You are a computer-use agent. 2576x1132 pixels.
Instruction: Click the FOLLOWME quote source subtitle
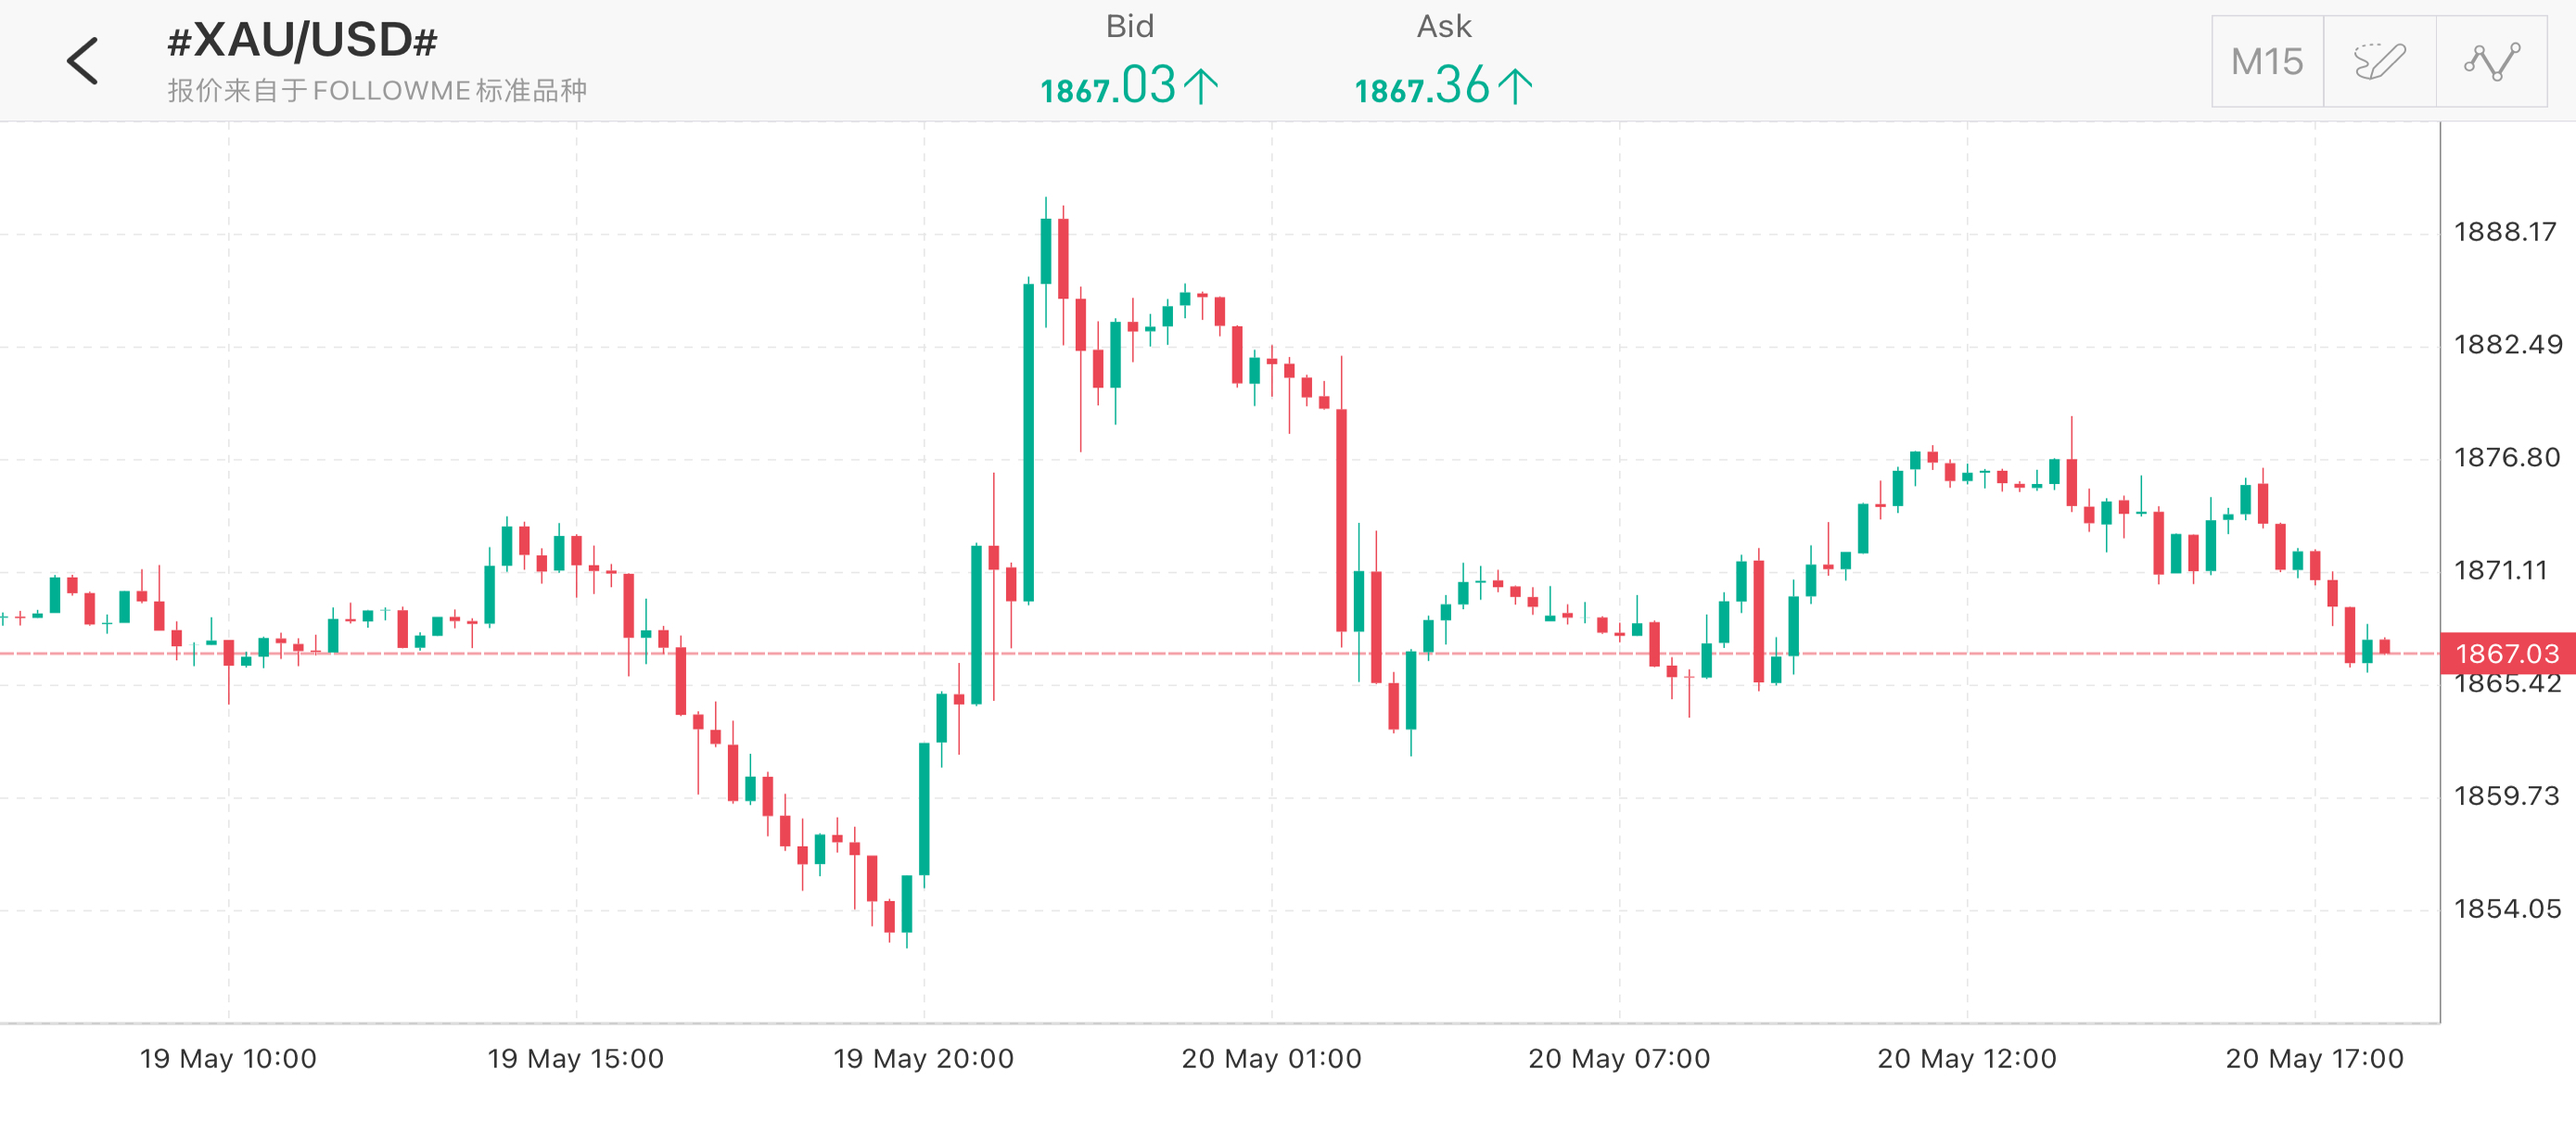coord(377,91)
